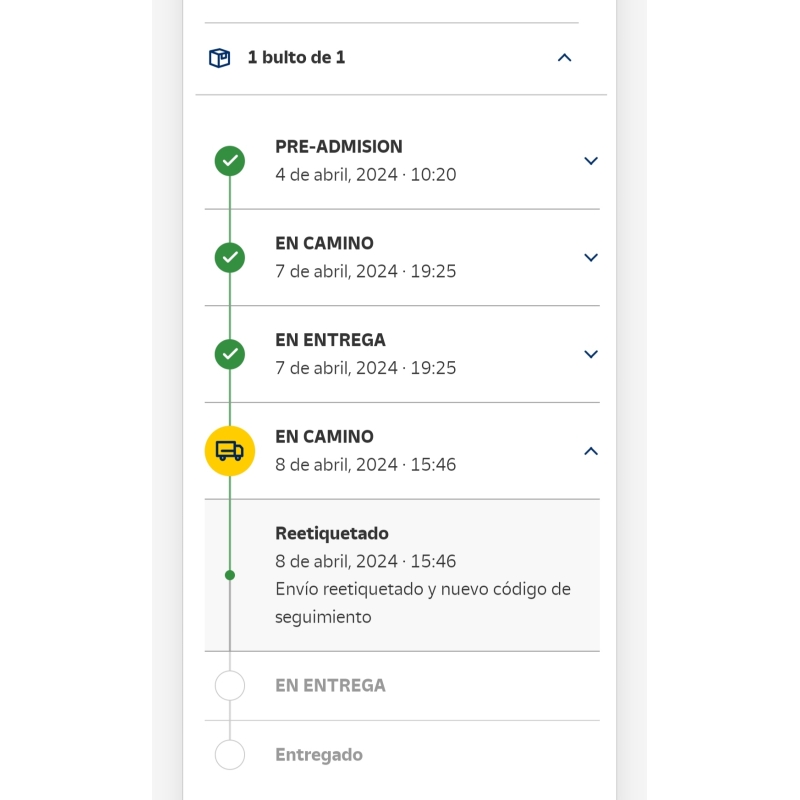Screen dimensions: 800x800
Task: Click the Entregado empty circle marker
Action: pos(230,755)
